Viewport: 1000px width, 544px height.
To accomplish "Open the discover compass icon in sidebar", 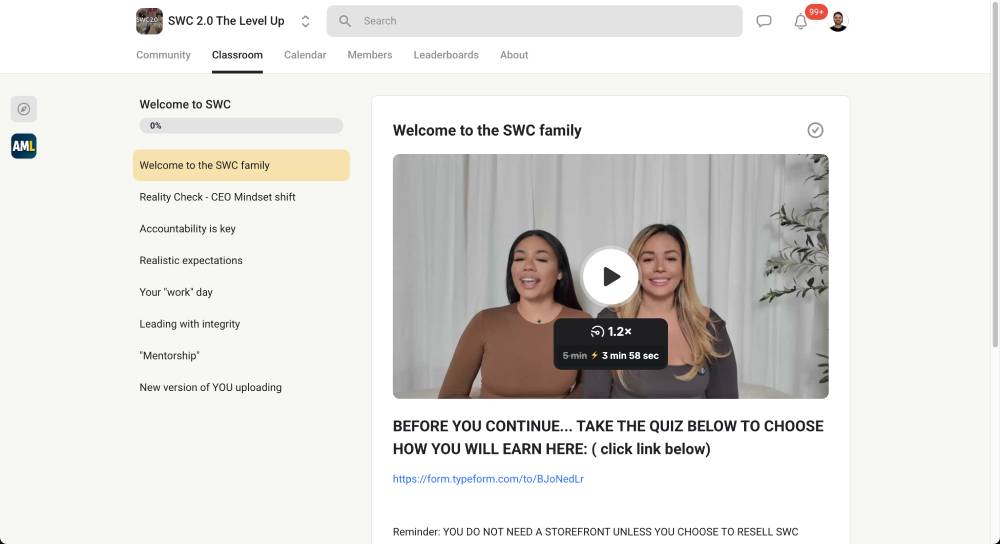I will 24,109.
